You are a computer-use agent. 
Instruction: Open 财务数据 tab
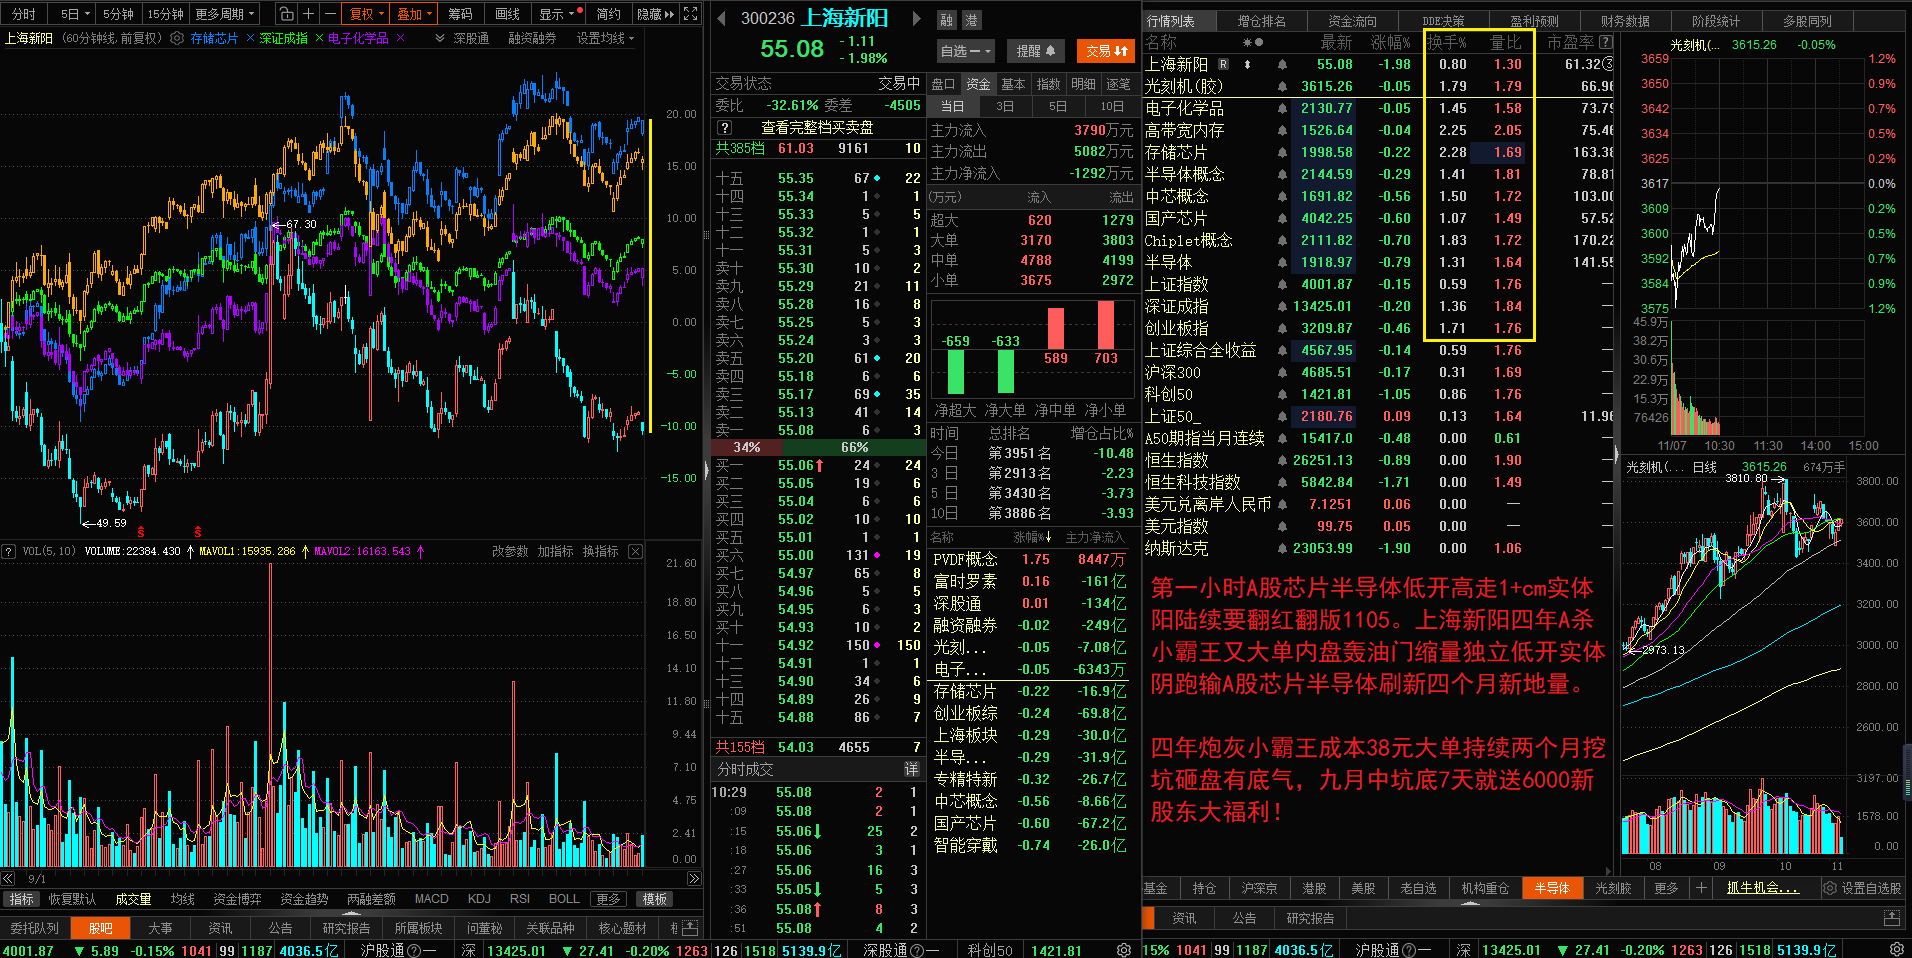pyautogui.click(x=1625, y=21)
